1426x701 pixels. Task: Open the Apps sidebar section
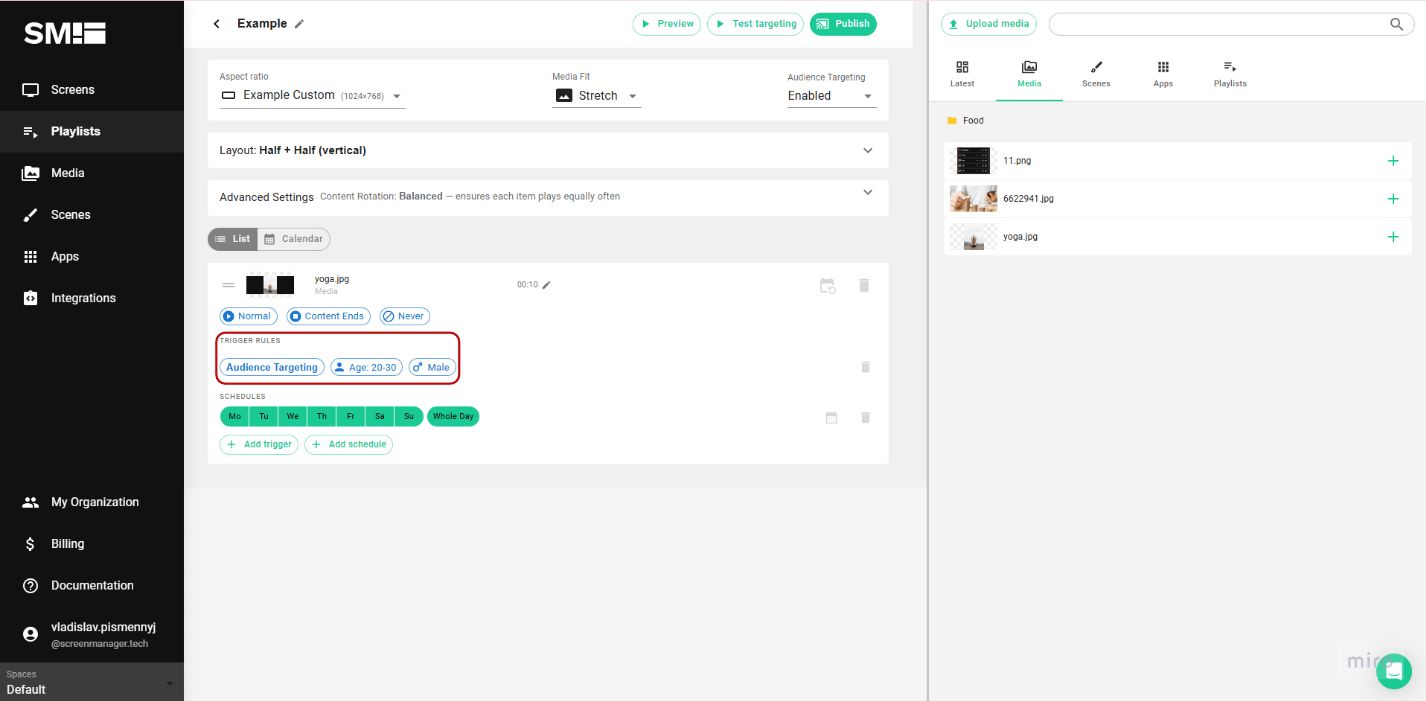(x=64, y=257)
